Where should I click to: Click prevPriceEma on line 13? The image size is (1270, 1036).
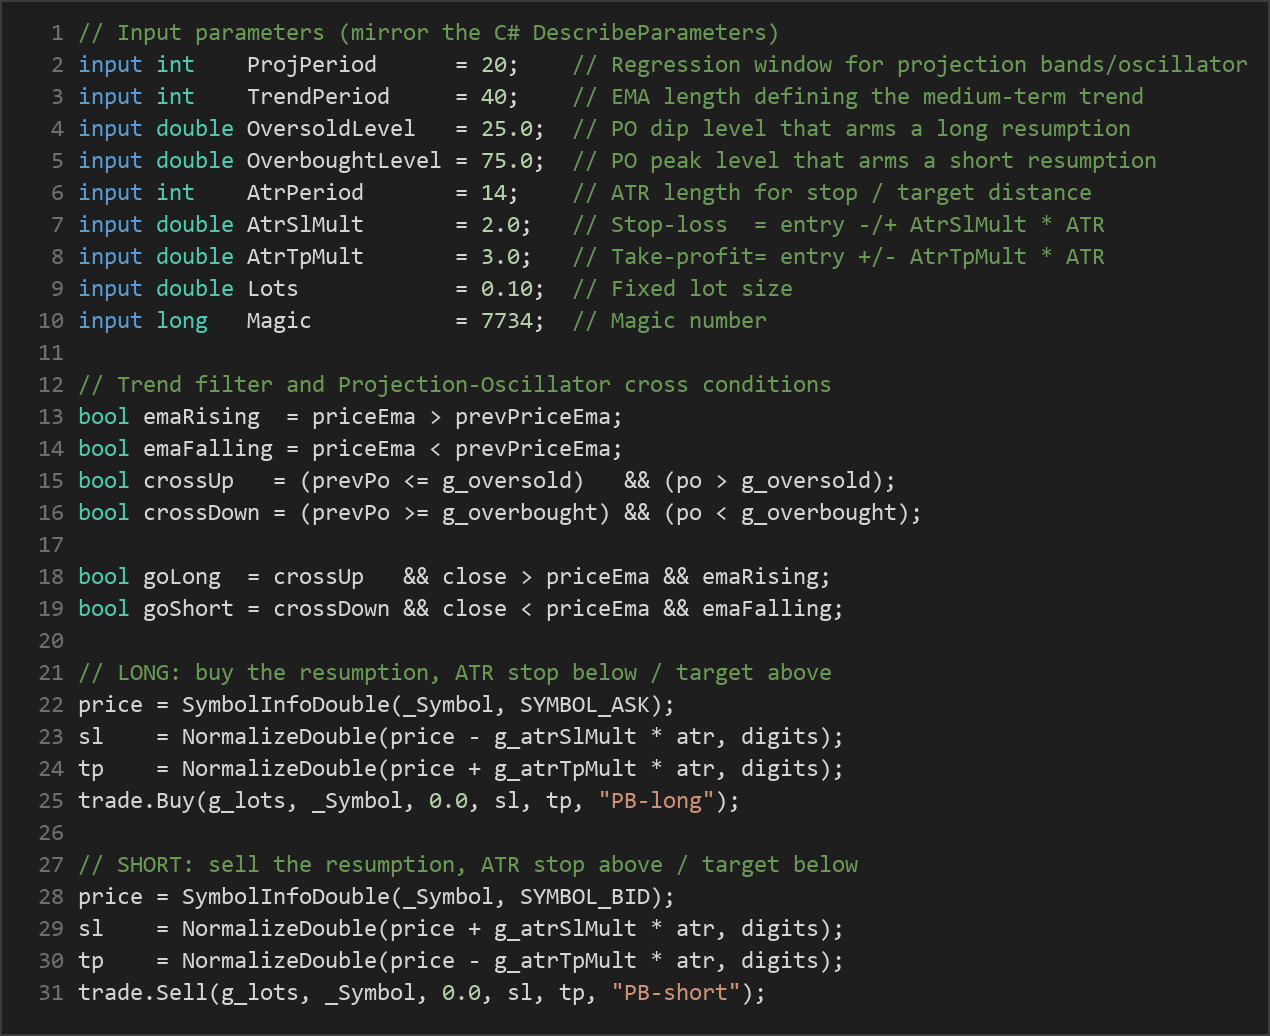[533, 417]
